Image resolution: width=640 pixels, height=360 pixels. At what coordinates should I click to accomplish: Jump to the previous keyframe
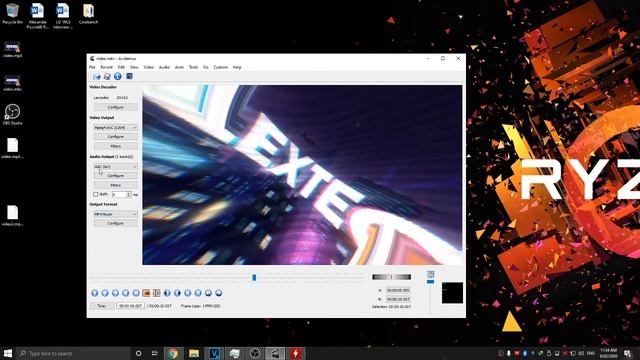coord(126,293)
